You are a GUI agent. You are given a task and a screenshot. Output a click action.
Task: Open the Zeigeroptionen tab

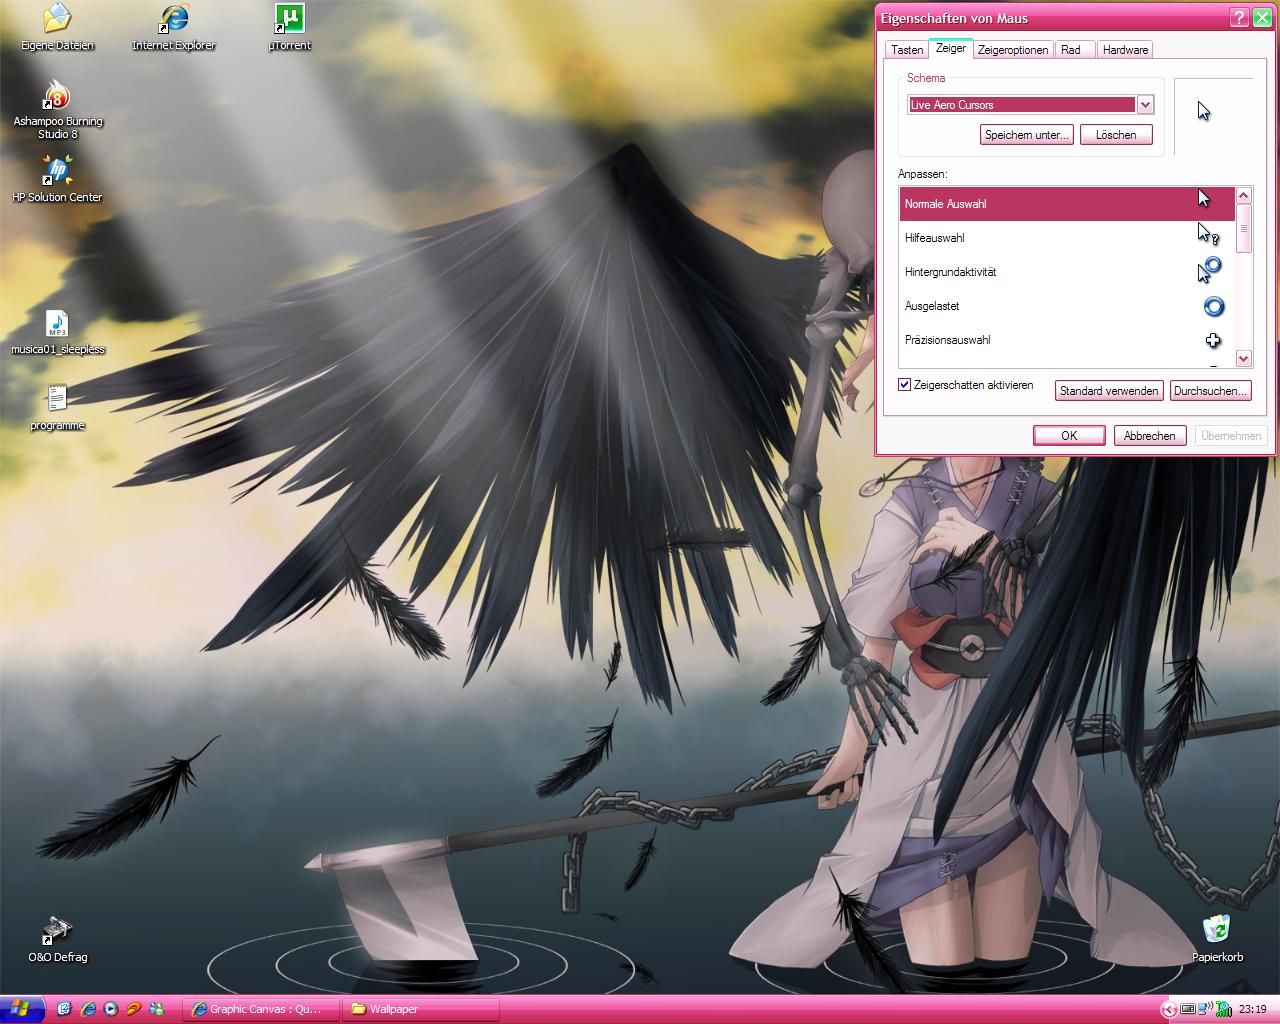pyautogui.click(x=1013, y=50)
